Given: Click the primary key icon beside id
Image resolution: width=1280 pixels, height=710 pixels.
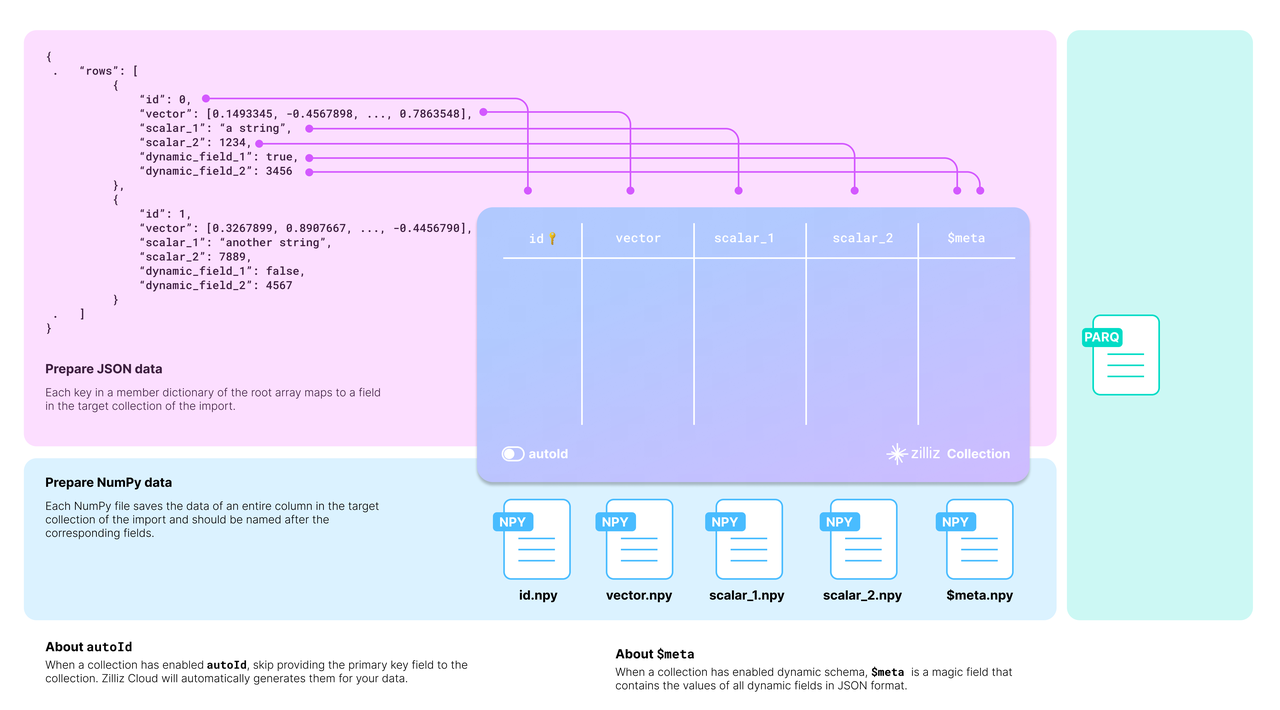Looking at the screenshot, I should coord(551,238).
